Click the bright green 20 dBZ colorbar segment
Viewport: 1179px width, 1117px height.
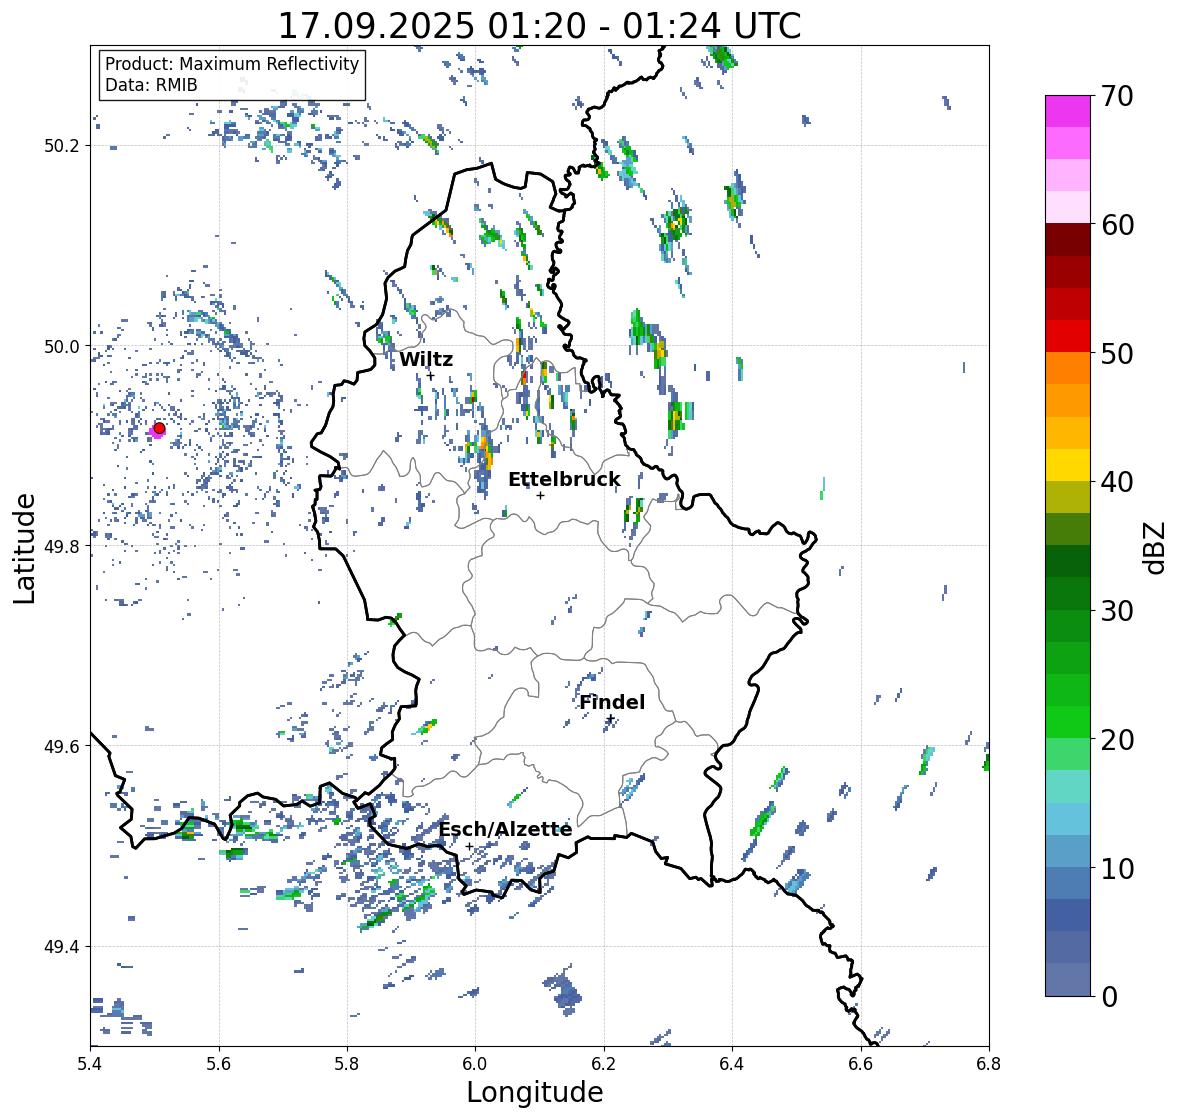(x=1068, y=722)
